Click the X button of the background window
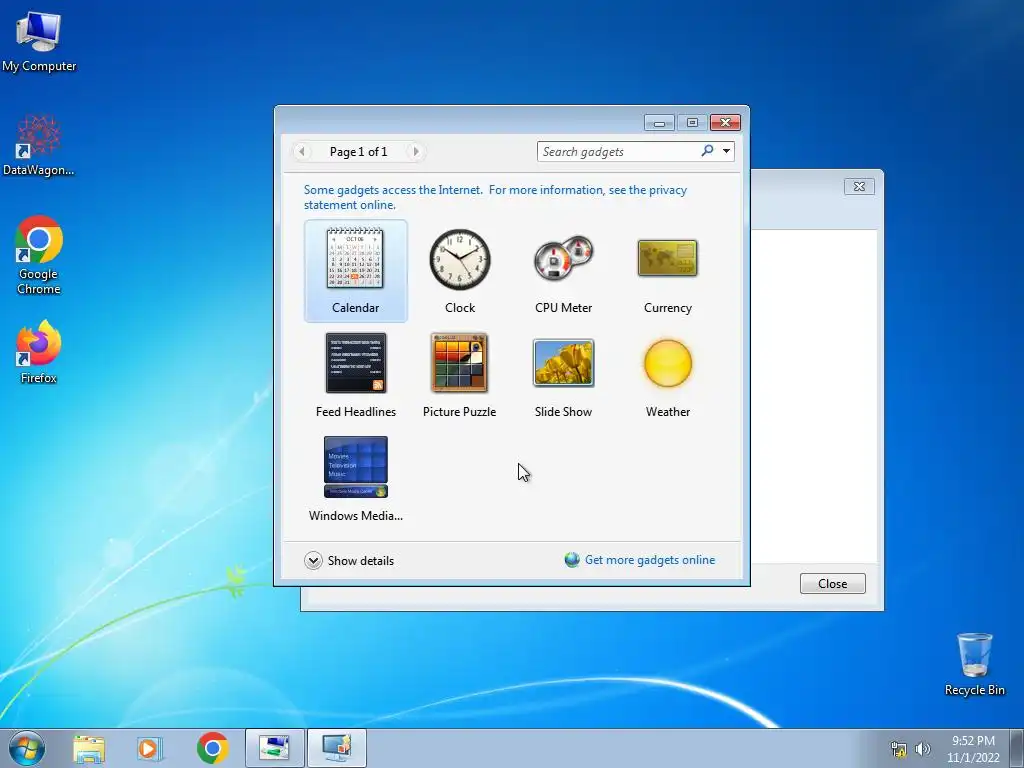 pos(859,187)
